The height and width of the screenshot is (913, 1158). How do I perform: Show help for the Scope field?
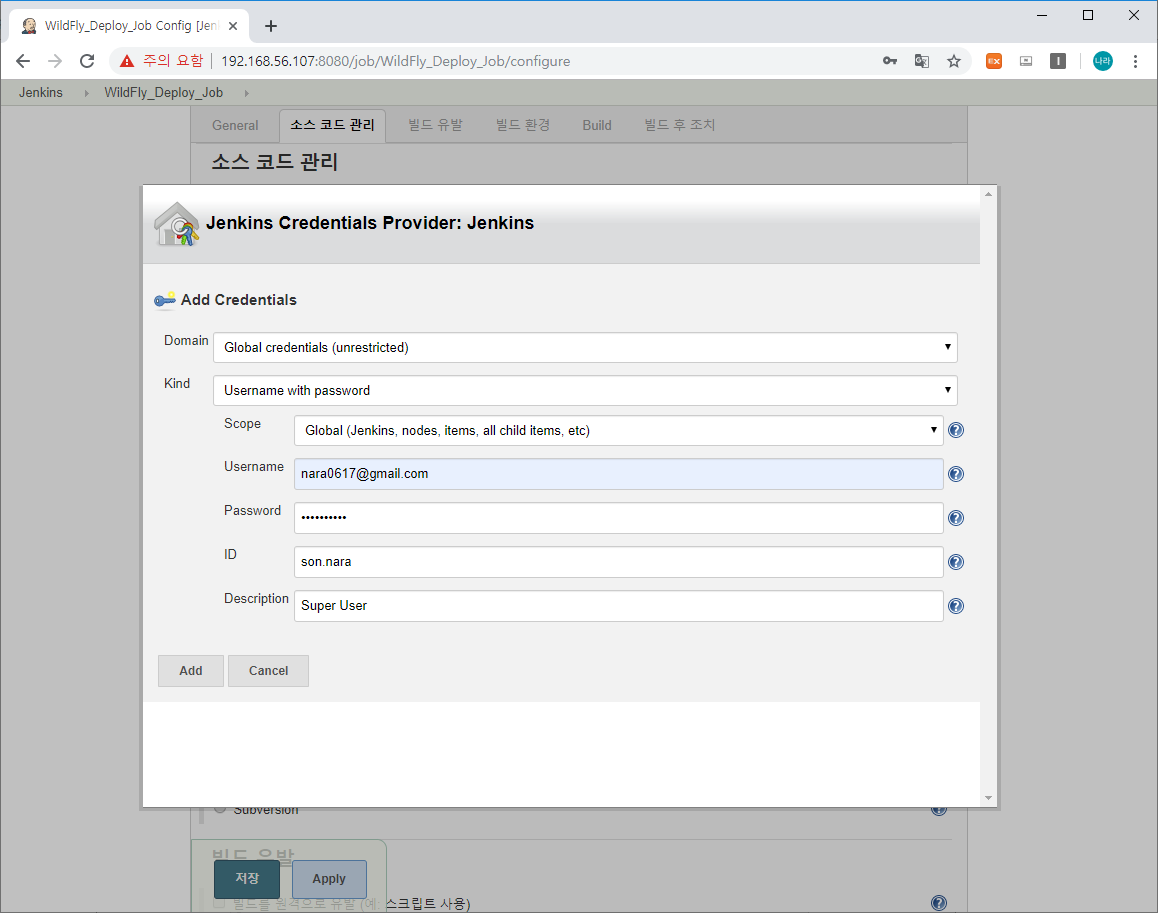tap(956, 430)
